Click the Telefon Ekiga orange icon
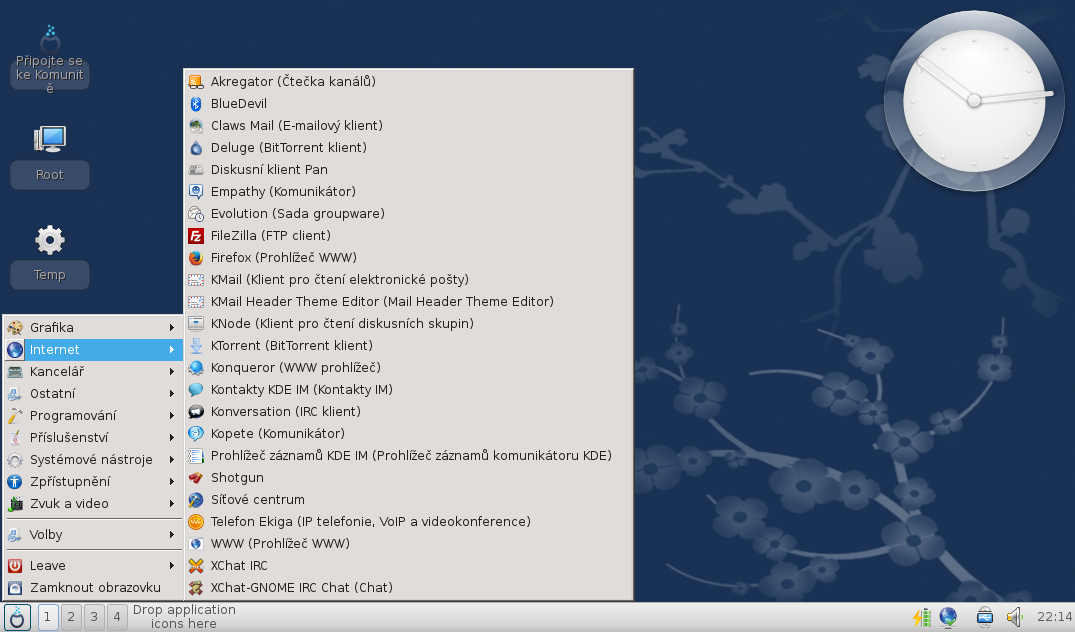Screen dimensions: 1075x632 pos(196,522)
